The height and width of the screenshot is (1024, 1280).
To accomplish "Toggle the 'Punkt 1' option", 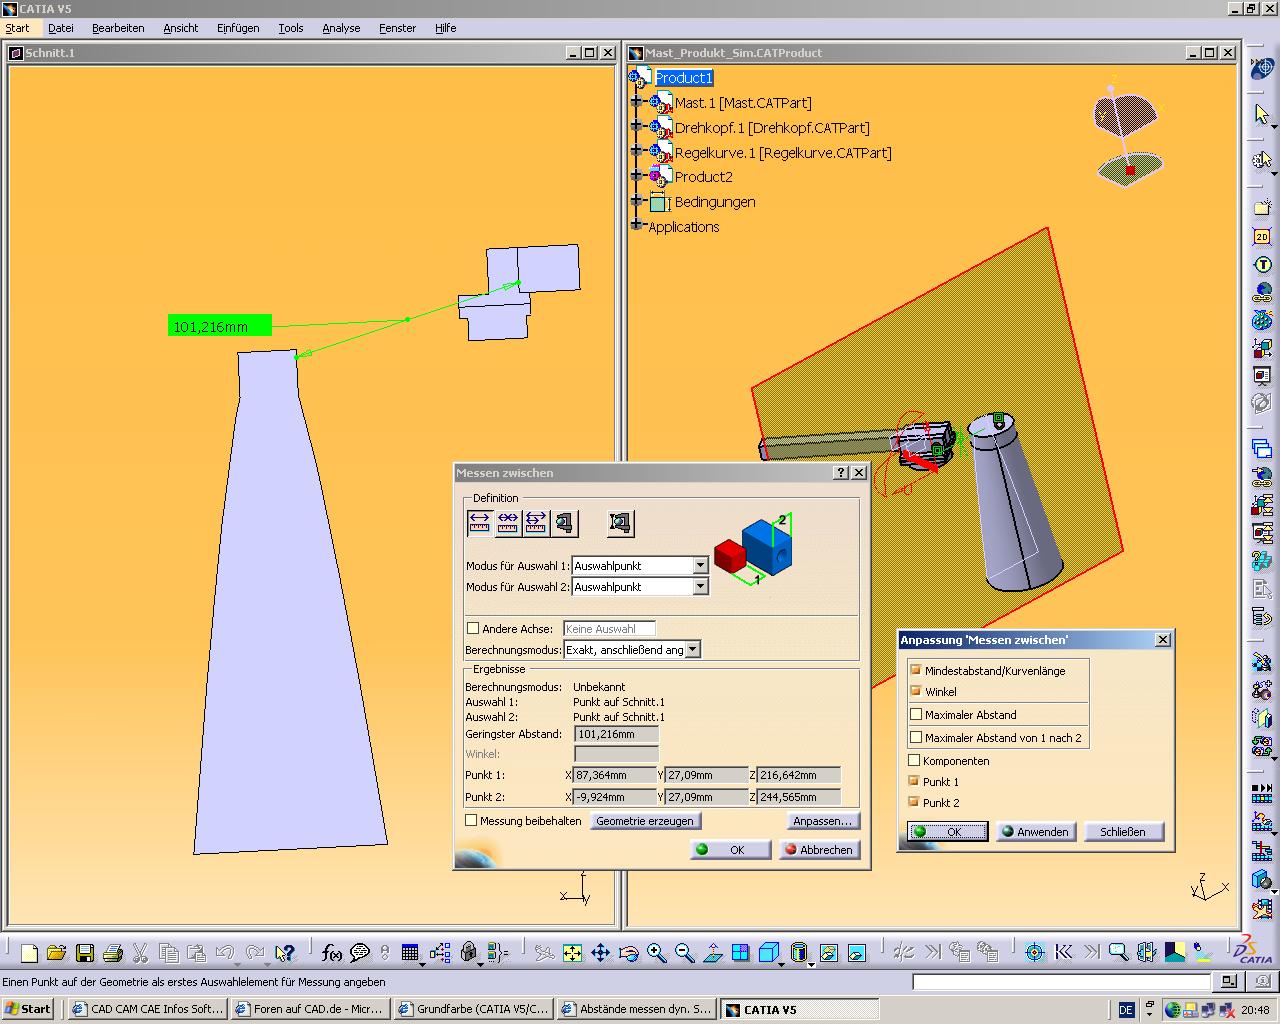I will click(x=914, y=781).
